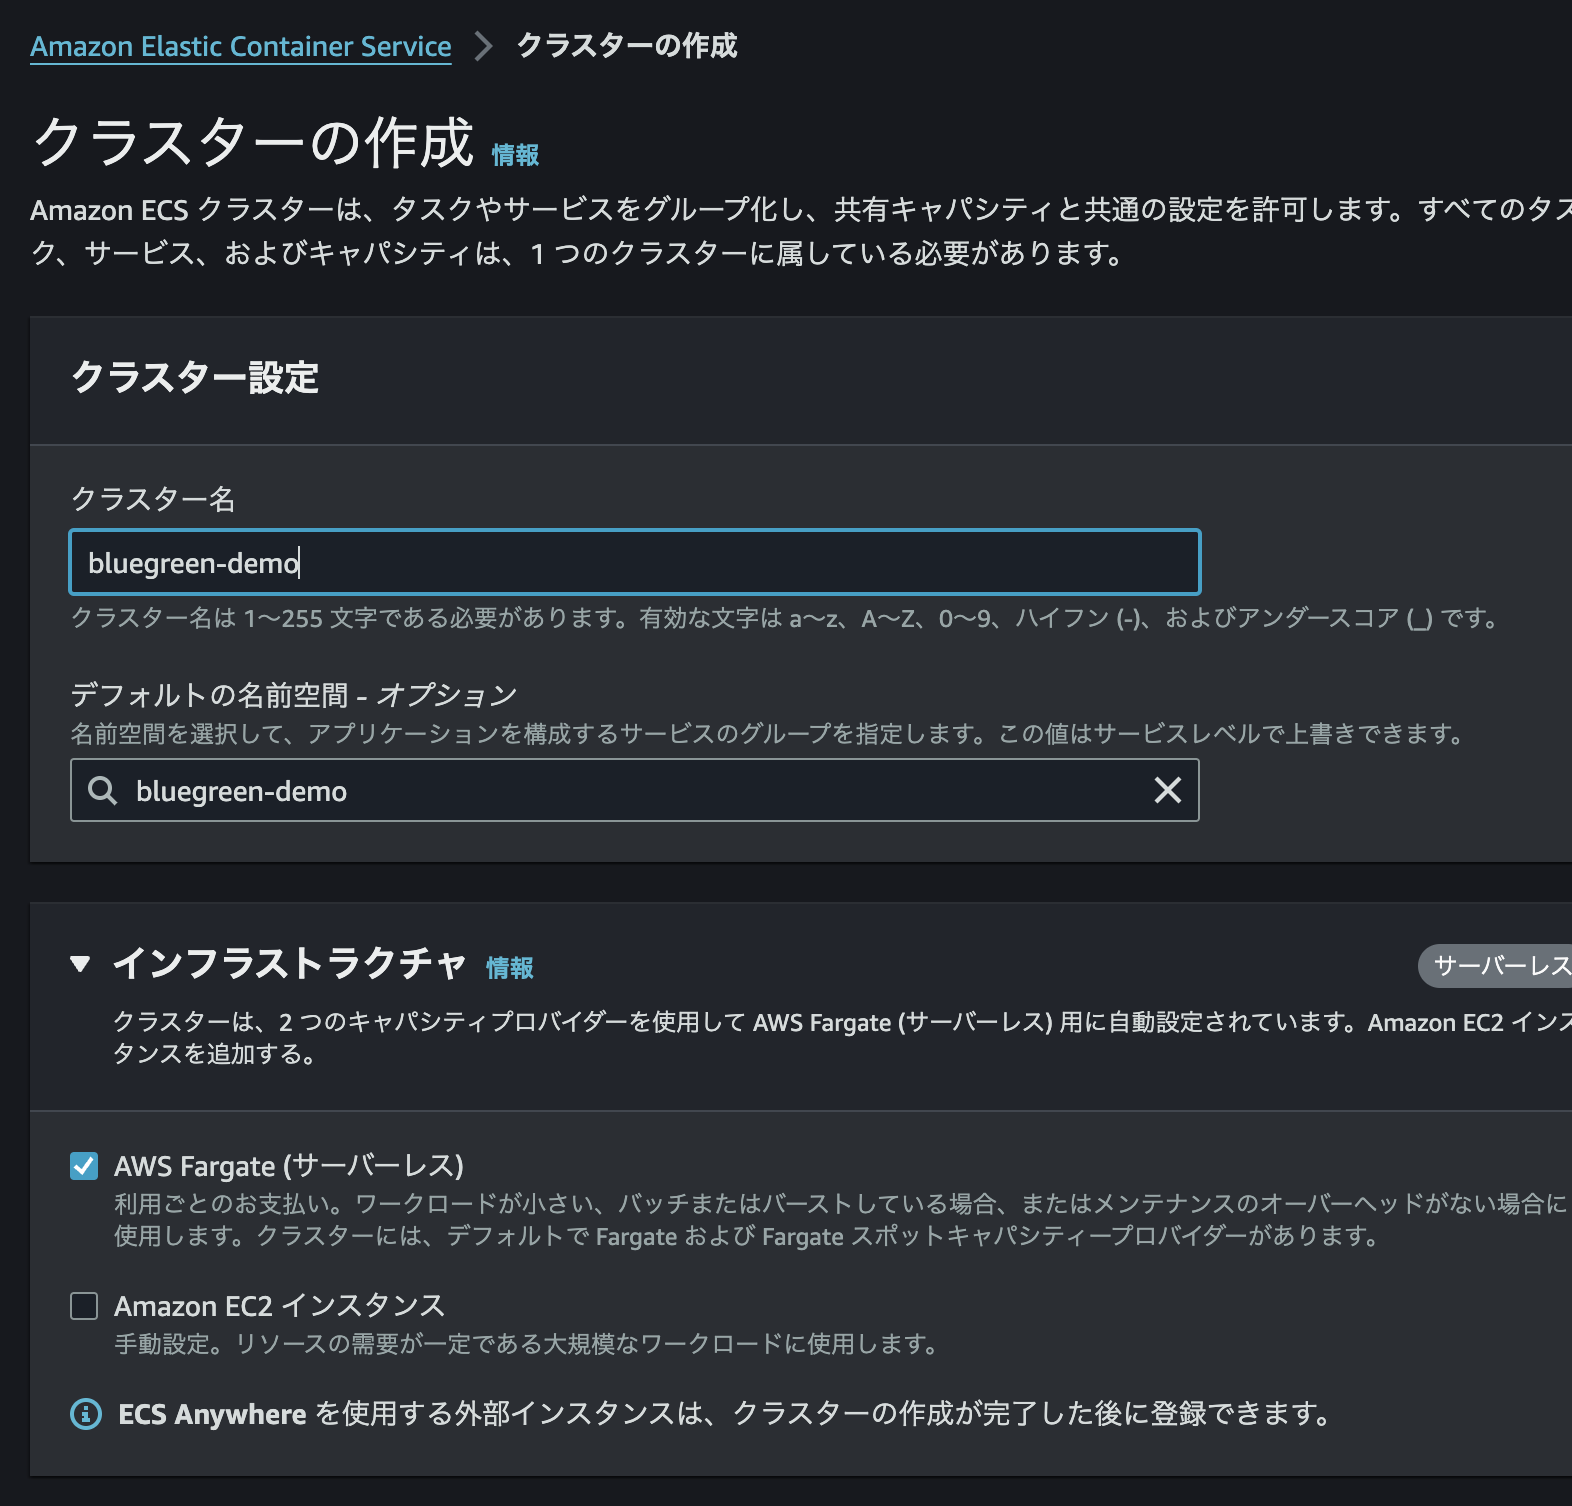Screen dimensions: 1572x1506
Task: Open the 情報 link next to インフラストラクチャ
Action: (510, 968)
